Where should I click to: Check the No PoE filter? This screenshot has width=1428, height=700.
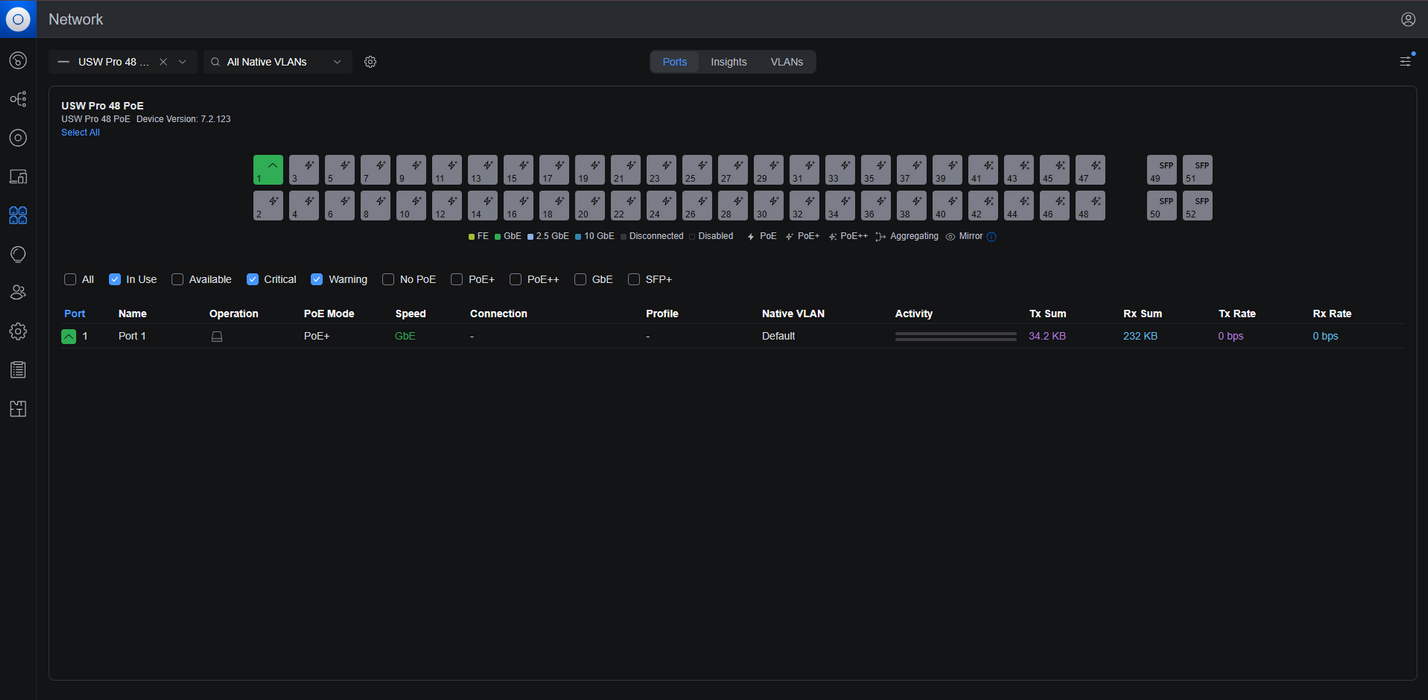[x=388, y=280]
